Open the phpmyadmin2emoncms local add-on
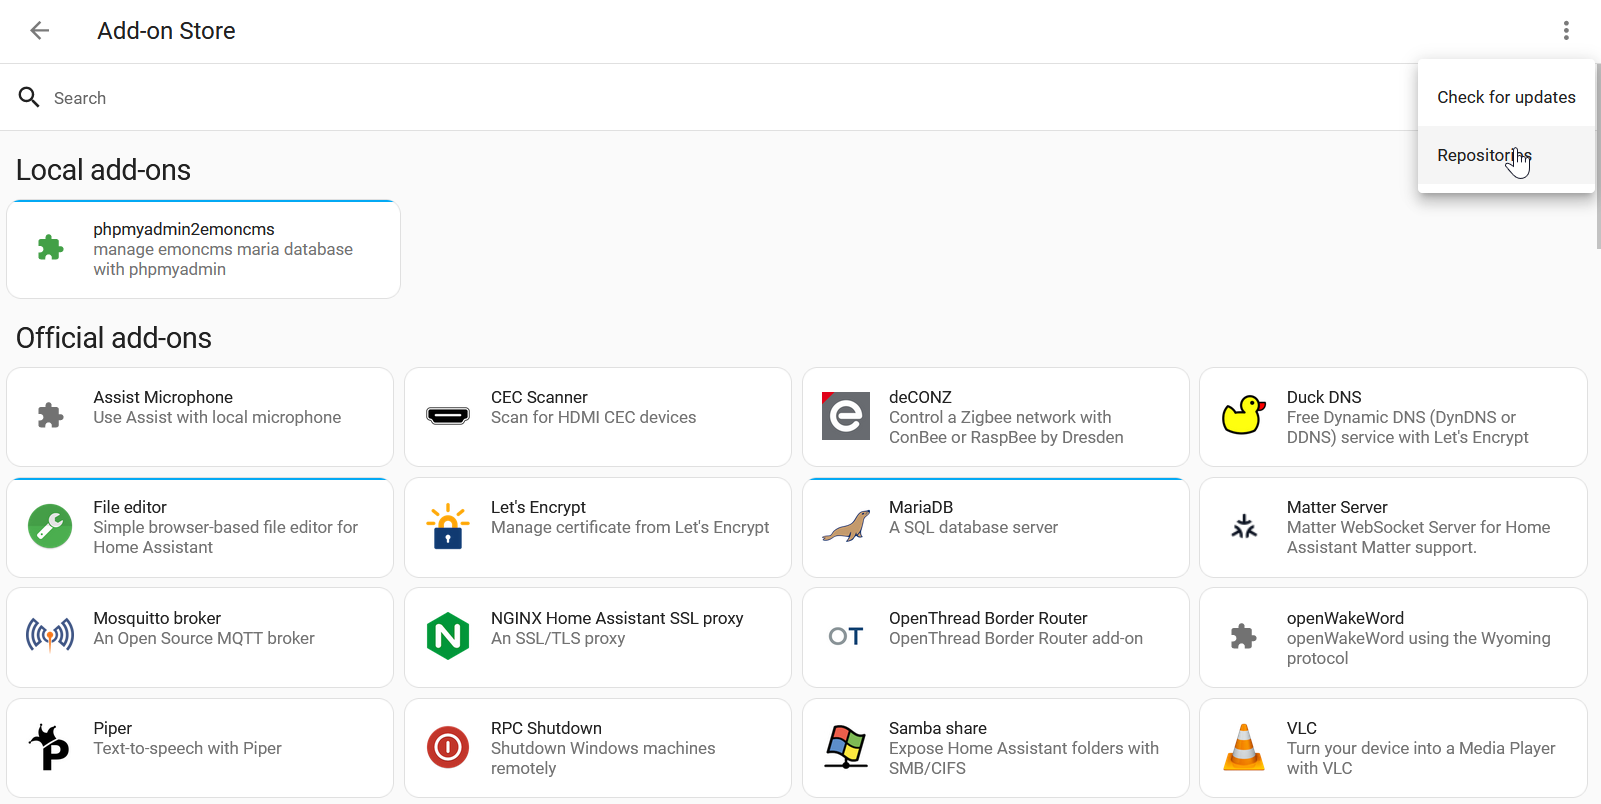 tap(203, 250)
